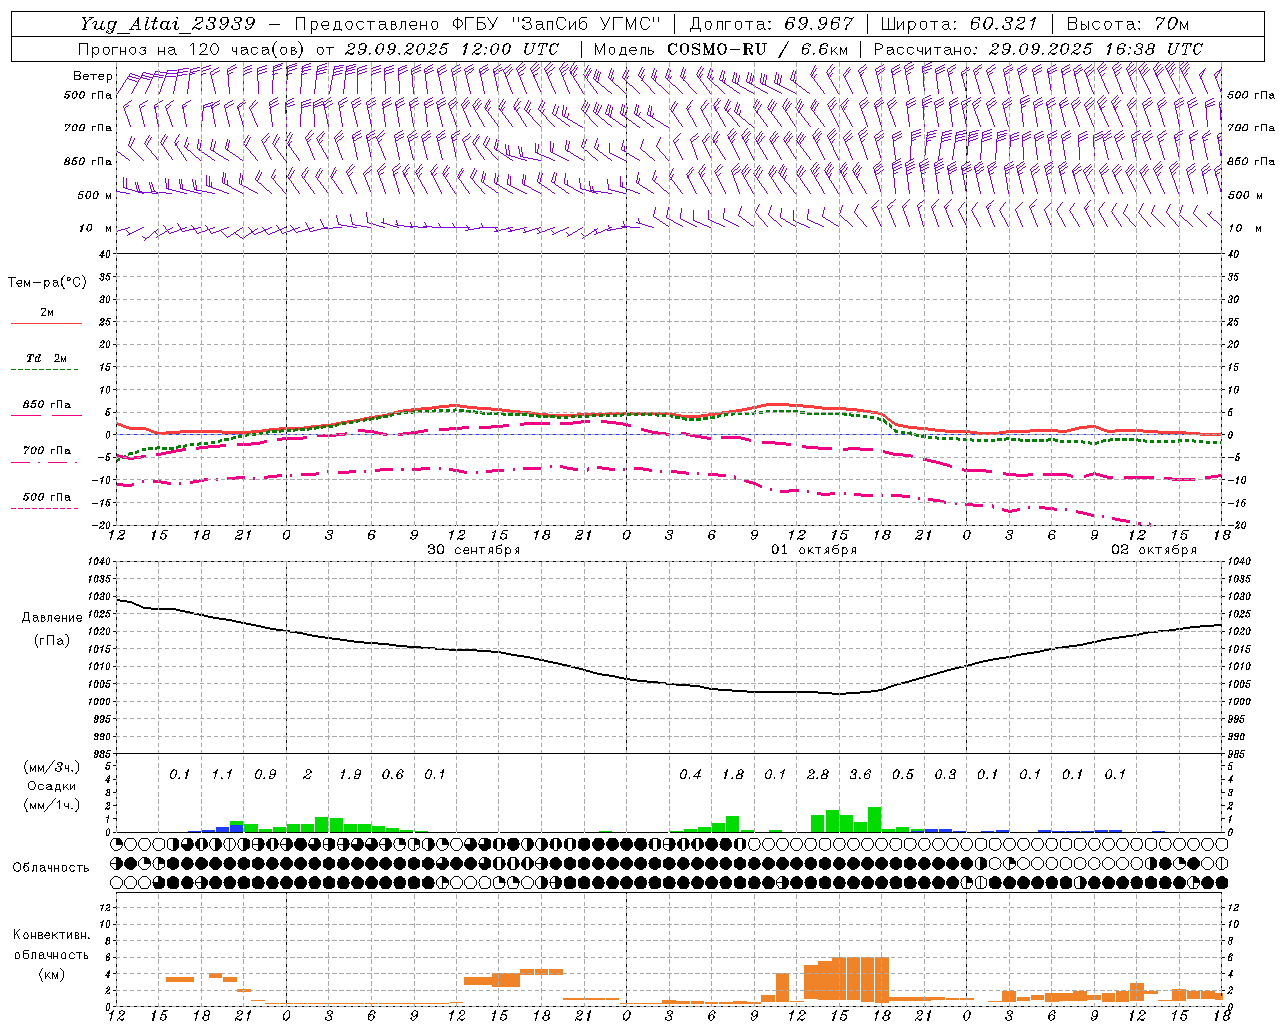Click the precipitation value 1.8
Screen dimensions: 1280x1024
733,775
